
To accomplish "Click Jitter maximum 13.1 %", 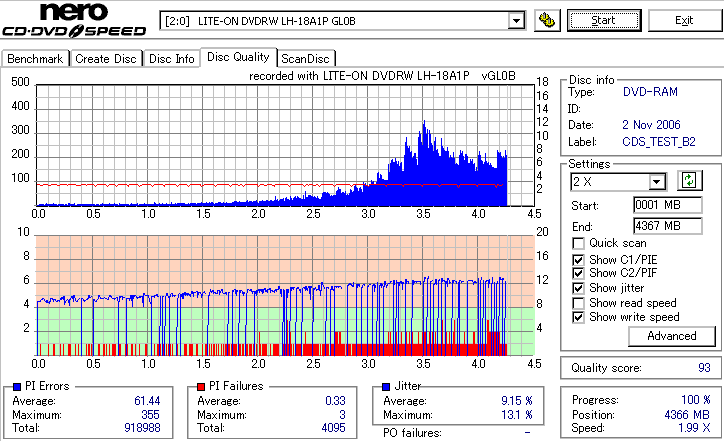I will pos(517,415).
